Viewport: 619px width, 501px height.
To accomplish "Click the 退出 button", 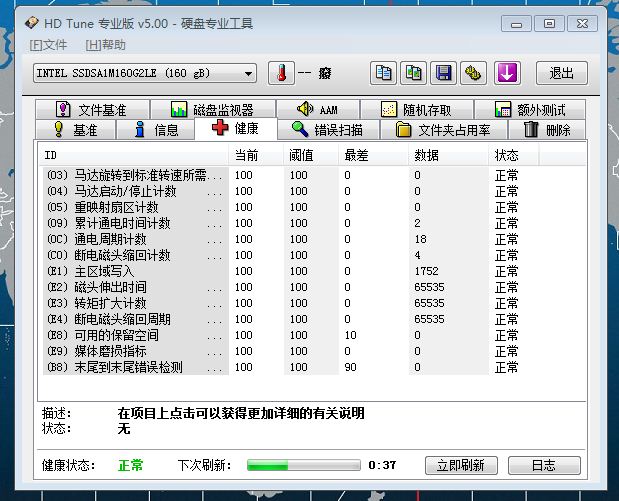I will pyautogui.click(x=562, y=73).
